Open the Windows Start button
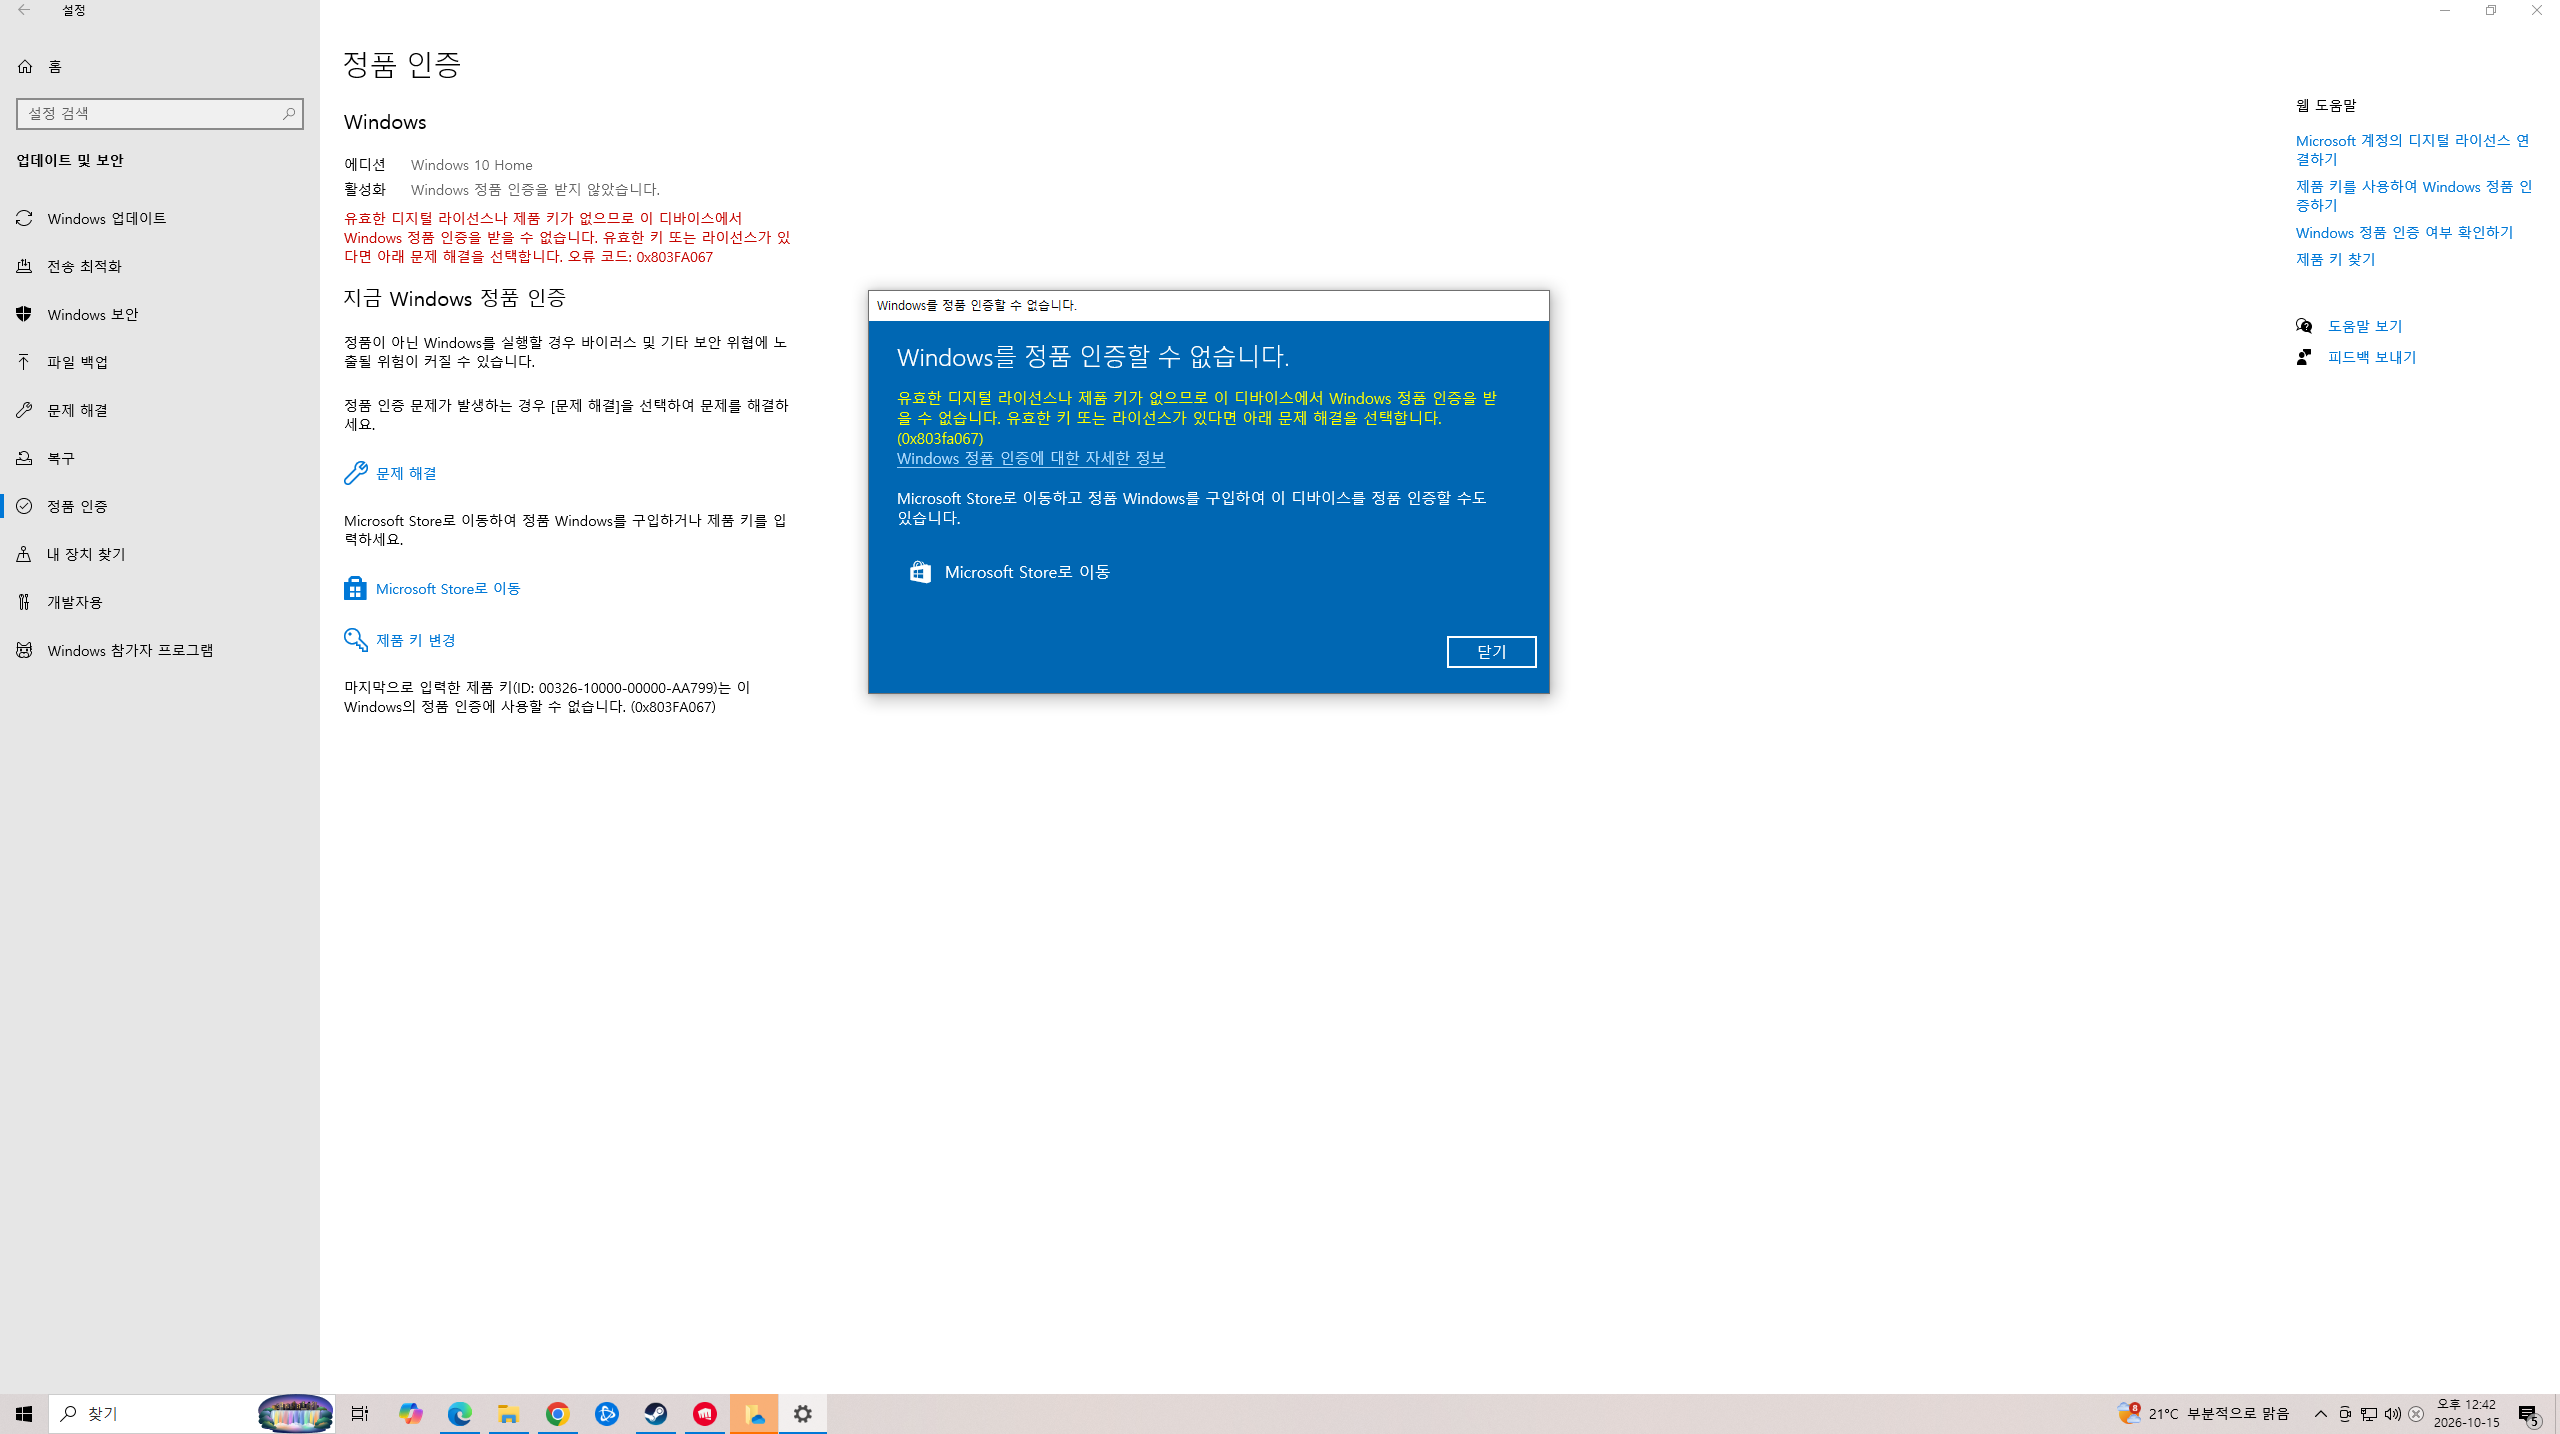2560x1434 pixels. (24, 1414)
